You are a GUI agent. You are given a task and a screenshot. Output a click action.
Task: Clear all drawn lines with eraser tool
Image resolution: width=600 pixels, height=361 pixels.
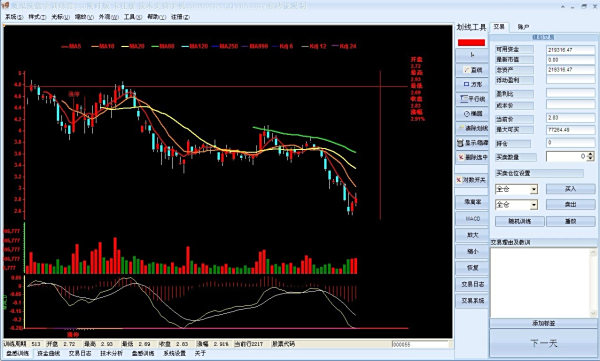472,128
